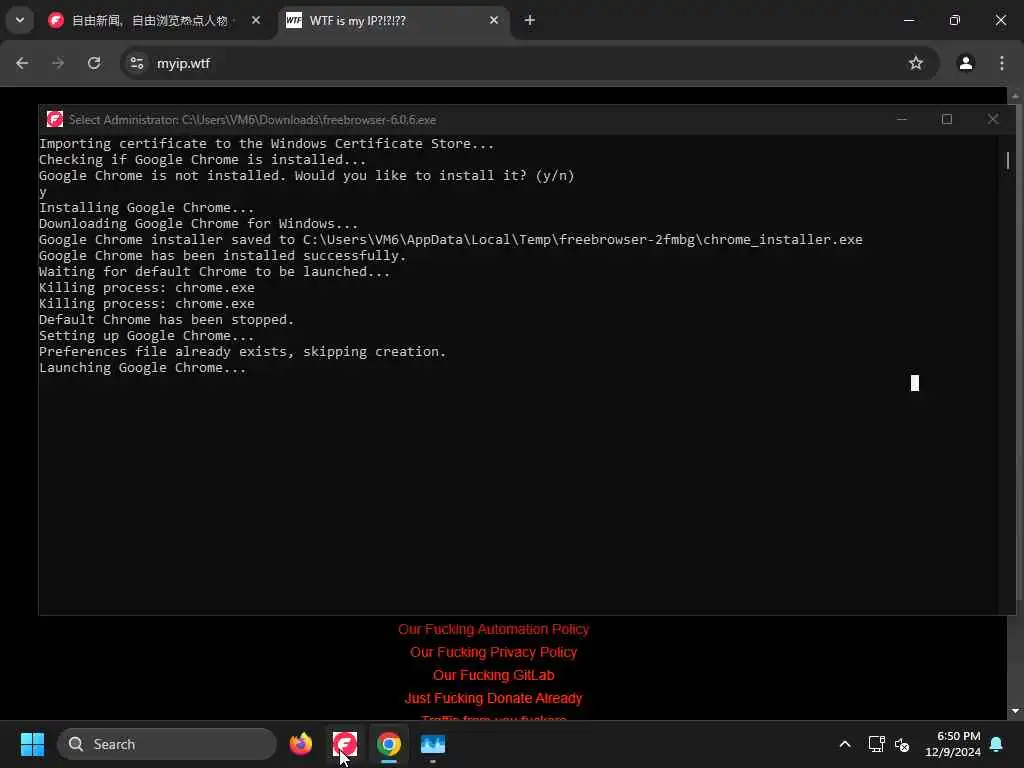Minimize the freebrowser console window
Screen dimensions: 1024x768
pyautogui.click(x=902, y=120)
